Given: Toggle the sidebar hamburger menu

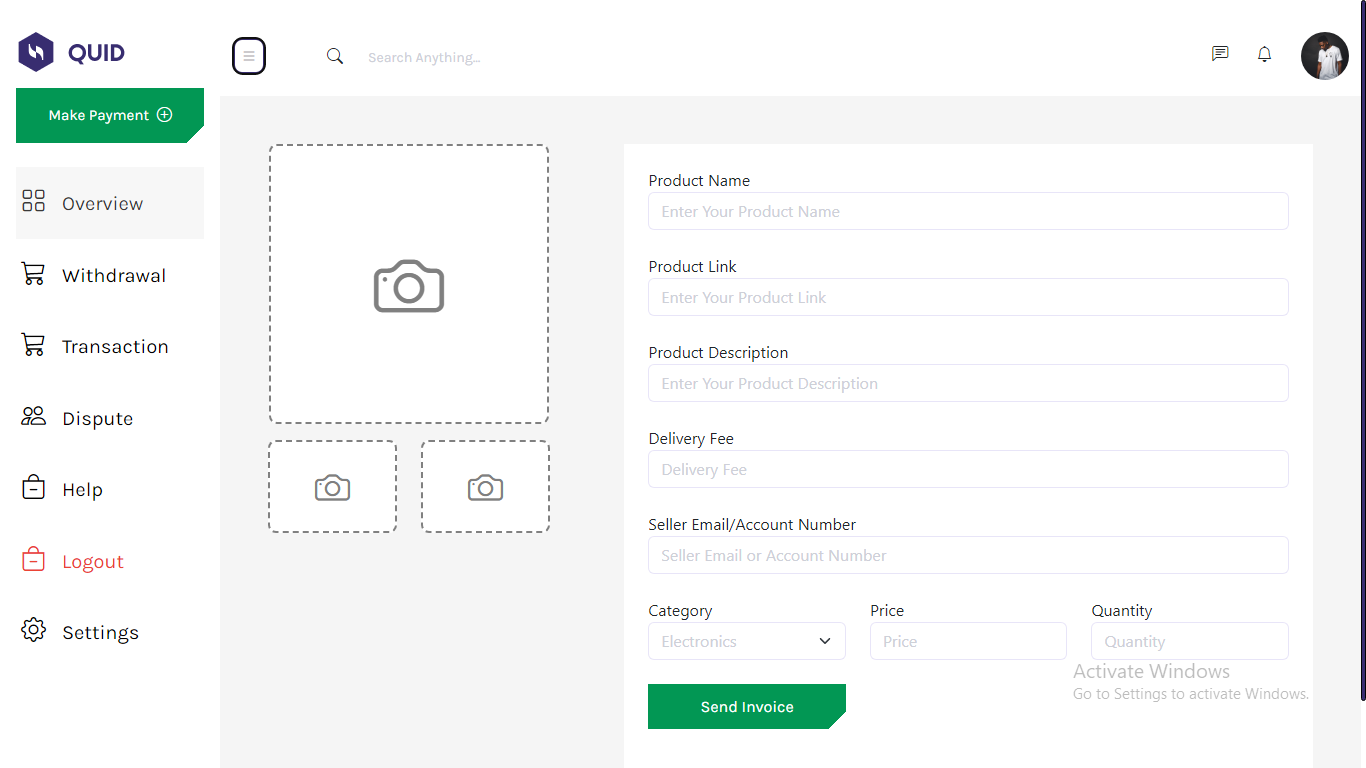Looking at the screenshot, I should tap(249, 56).
